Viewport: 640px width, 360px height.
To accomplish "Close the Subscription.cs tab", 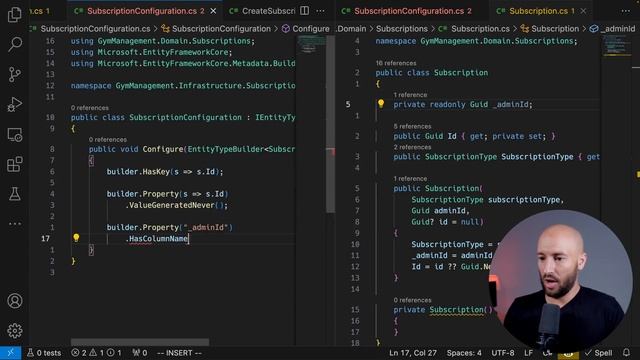I will click(x=583, y=11).
